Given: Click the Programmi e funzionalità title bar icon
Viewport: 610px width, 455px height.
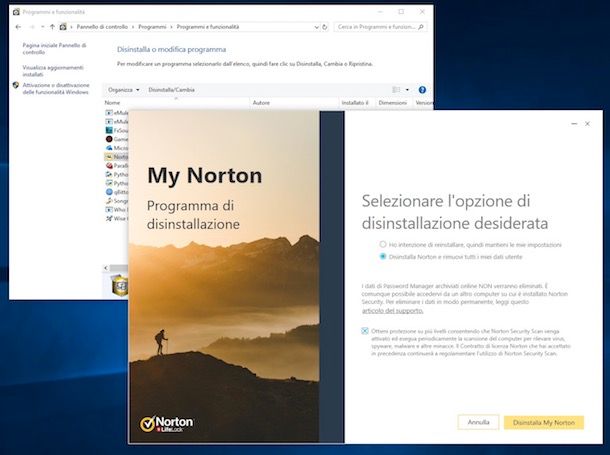Looking at the screenshot, I should [16, 12].
